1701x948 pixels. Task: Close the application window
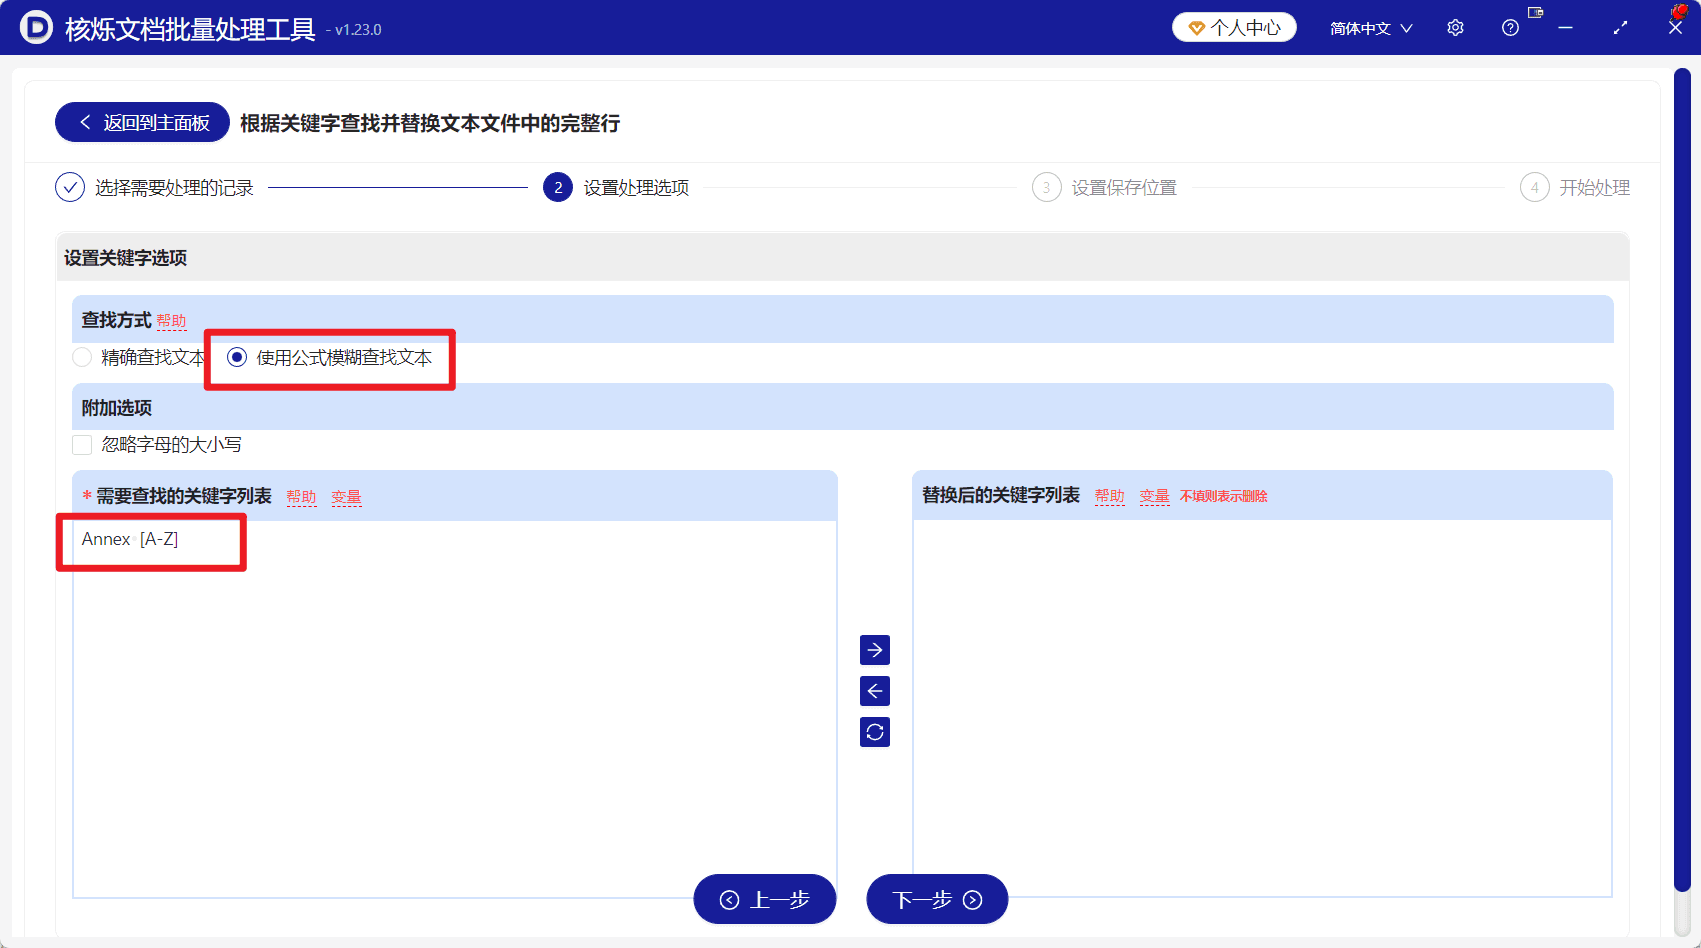coord(1675,28)
